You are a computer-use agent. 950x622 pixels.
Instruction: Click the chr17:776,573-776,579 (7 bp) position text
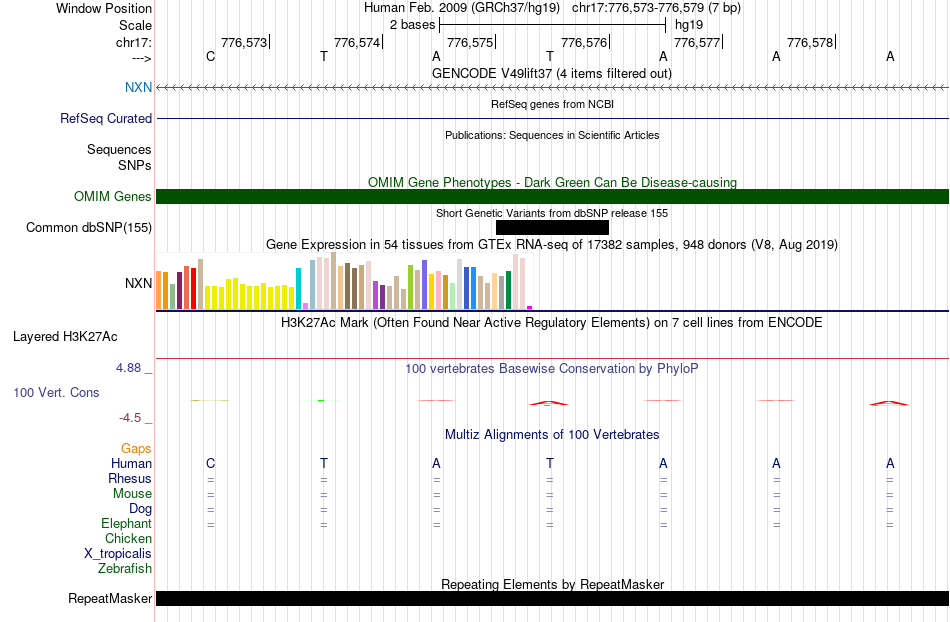click(656, 8)
